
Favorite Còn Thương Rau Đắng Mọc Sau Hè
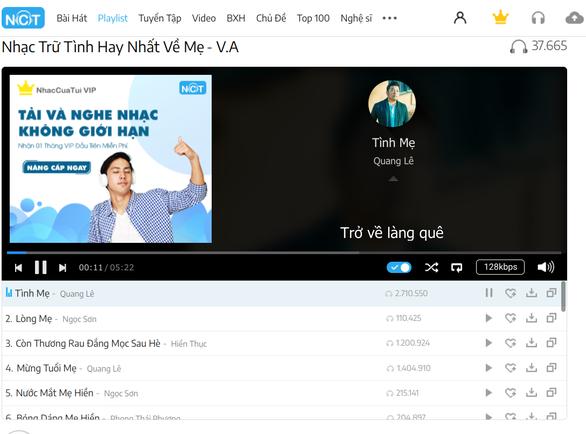click(511, 343)
